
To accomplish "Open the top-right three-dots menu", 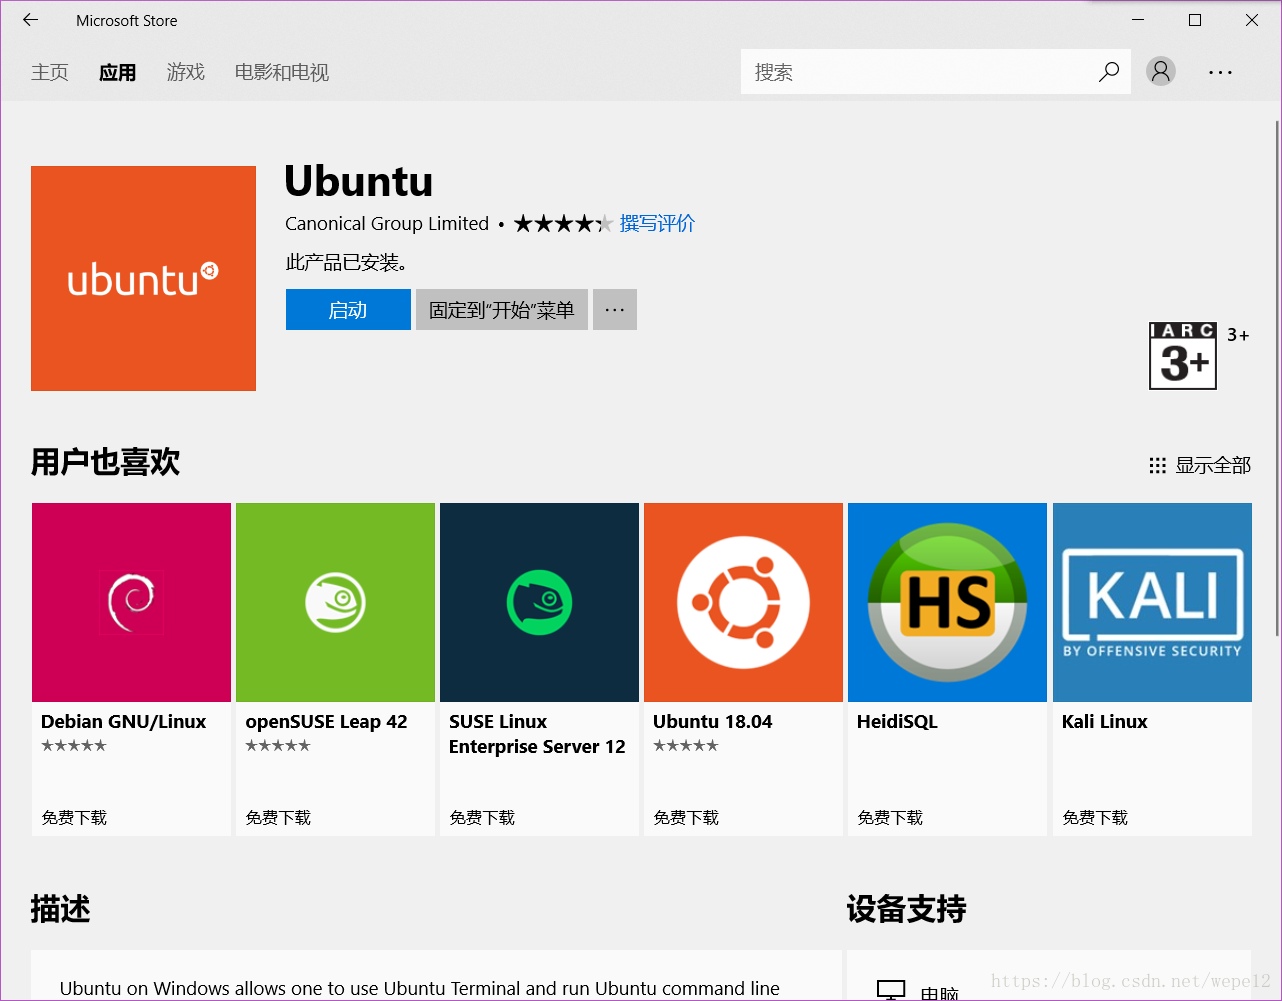I will [1220, 72].
